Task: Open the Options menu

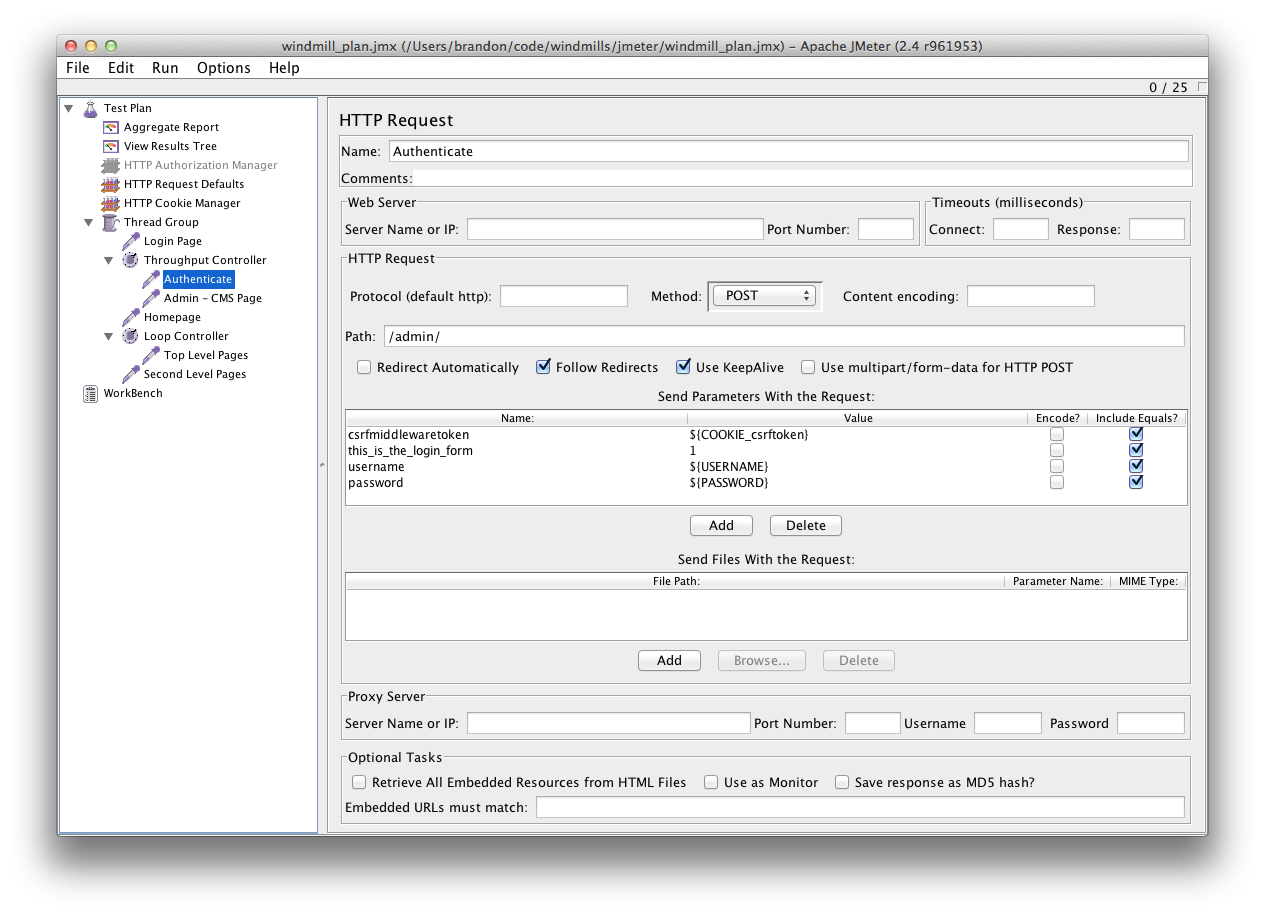Action: (x=223, y=68)
